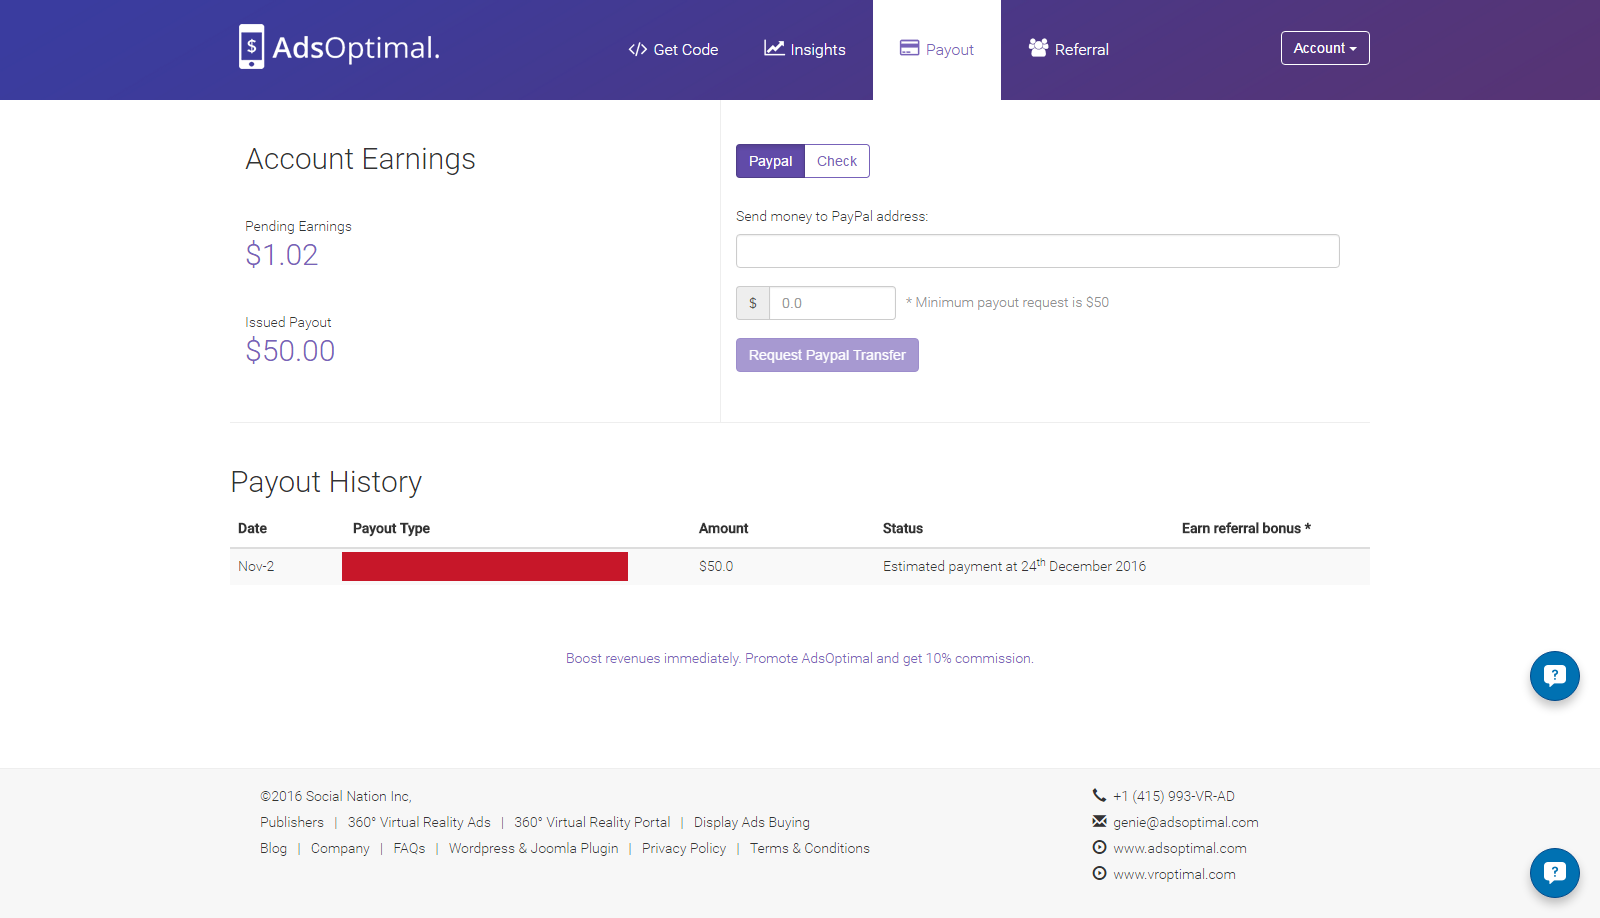View the Privacy Policy link

(x=684, y=848)
